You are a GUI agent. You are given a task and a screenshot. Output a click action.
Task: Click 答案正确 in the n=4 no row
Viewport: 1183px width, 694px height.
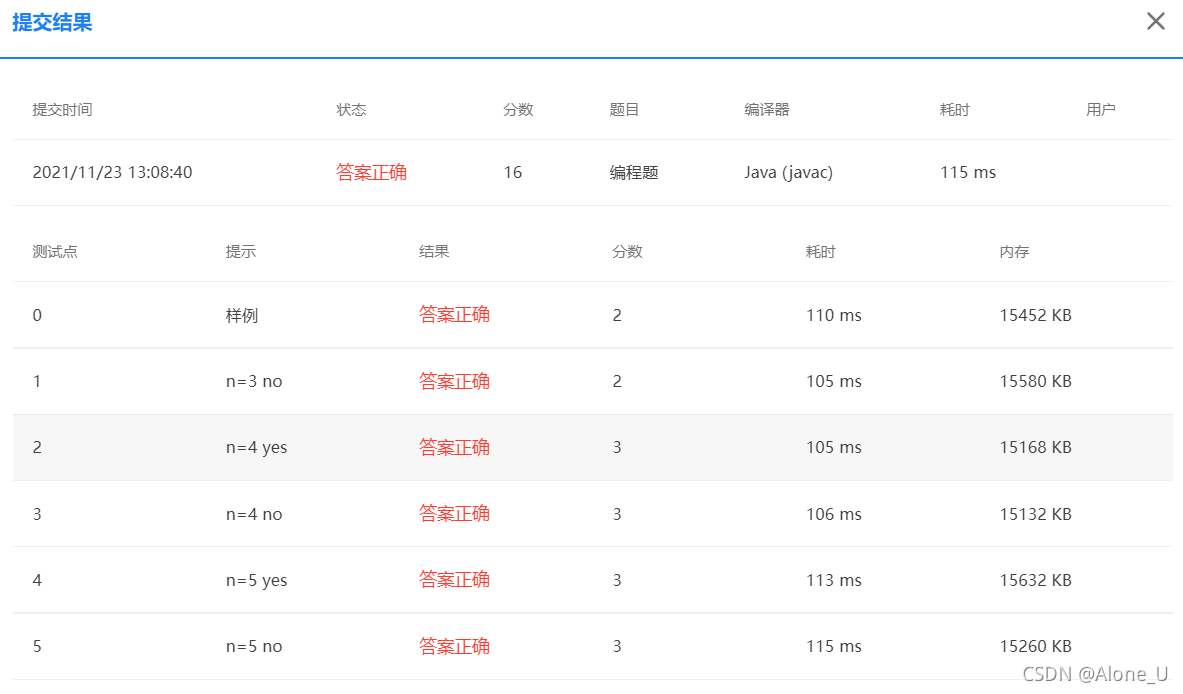[454, 514]
